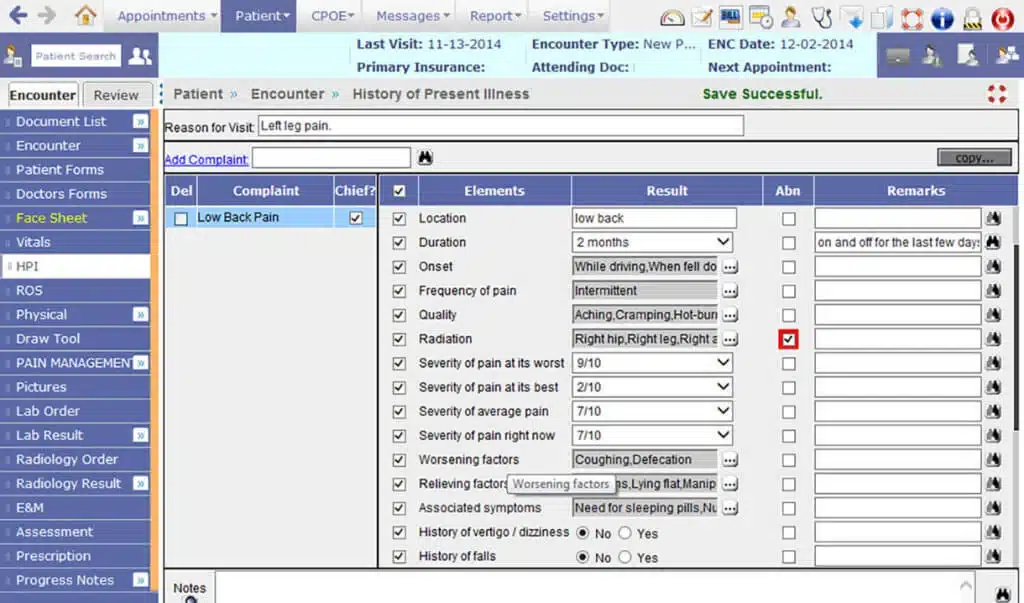The height and width of the screenshot is (603, 1024).
Task: Click the stethoscope toolbar icon
Action: (822, 17)
